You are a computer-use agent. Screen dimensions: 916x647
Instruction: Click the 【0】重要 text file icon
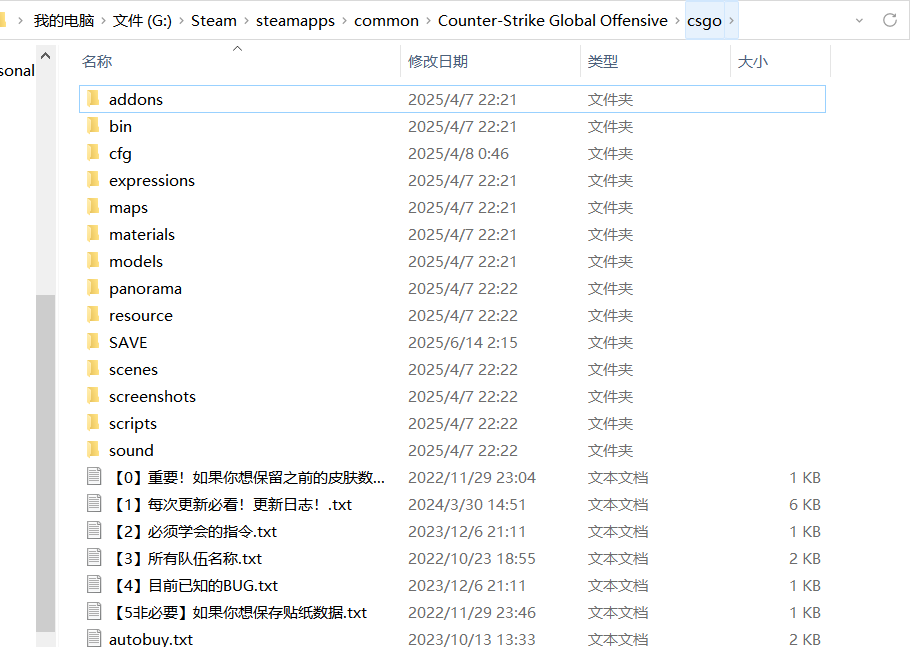(x=94, y=476)
